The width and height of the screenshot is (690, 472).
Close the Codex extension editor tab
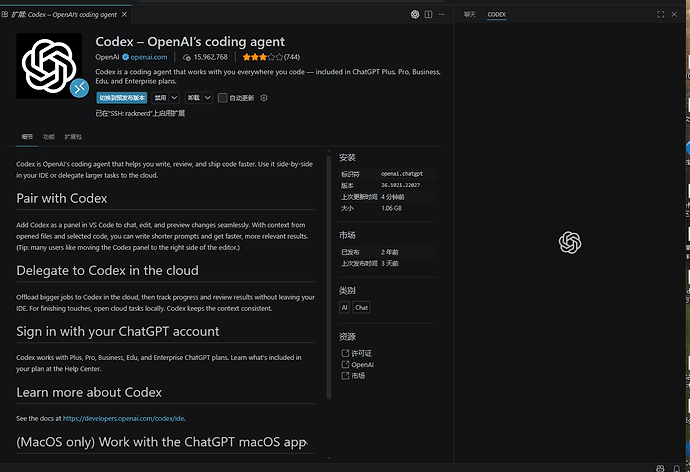point(125,15)
